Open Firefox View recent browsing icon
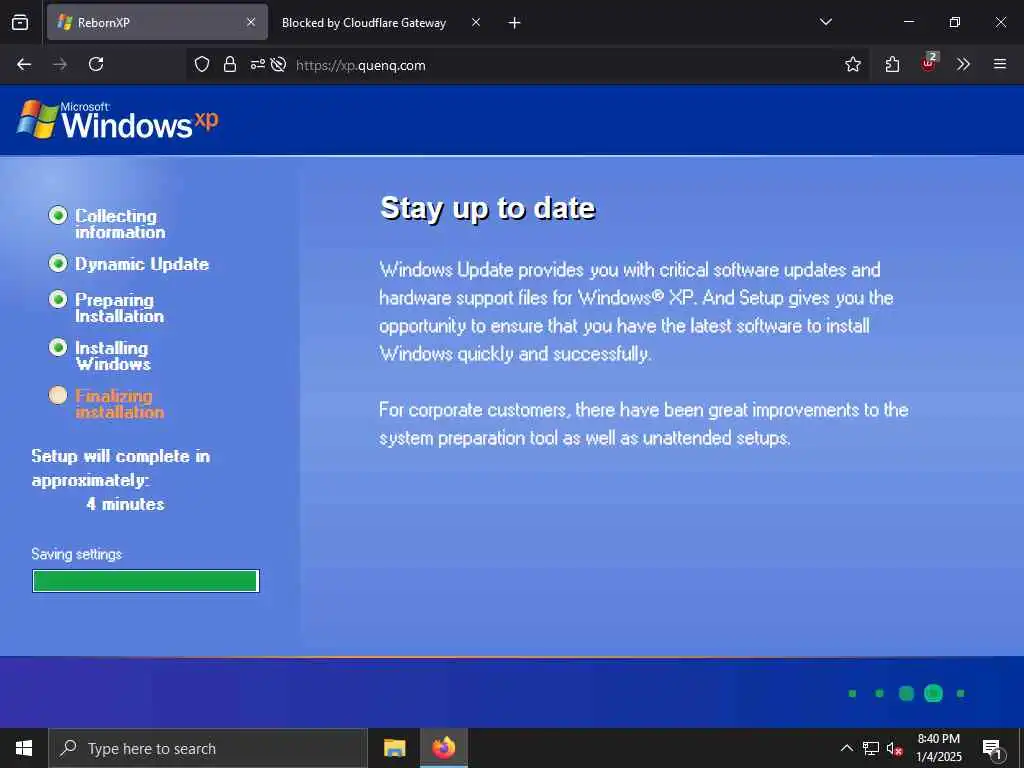This screenshot has height=768, width=1024. tap(20, 22)
